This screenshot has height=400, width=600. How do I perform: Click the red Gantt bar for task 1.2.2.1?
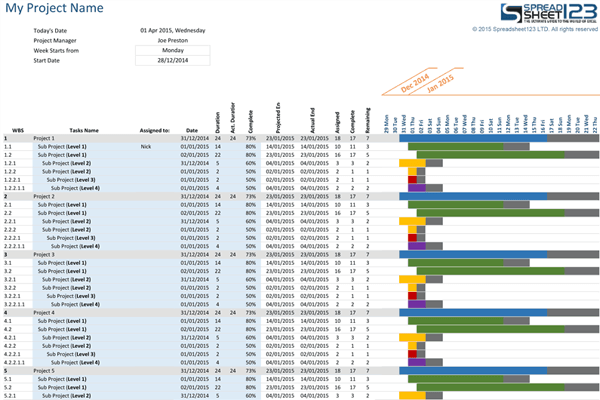(x=412, y=179)
